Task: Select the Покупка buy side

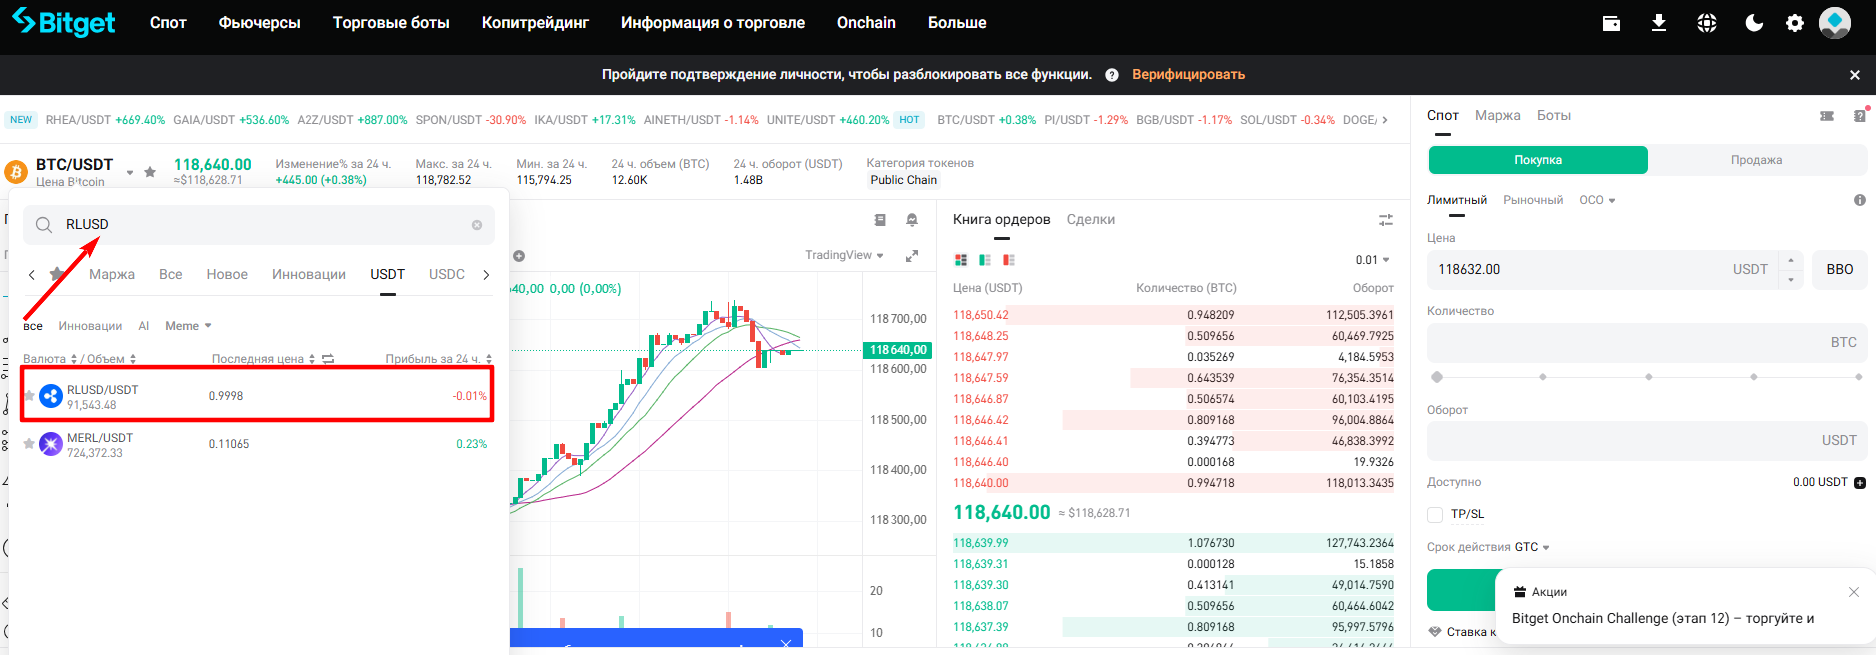Action: (1538, 160)
